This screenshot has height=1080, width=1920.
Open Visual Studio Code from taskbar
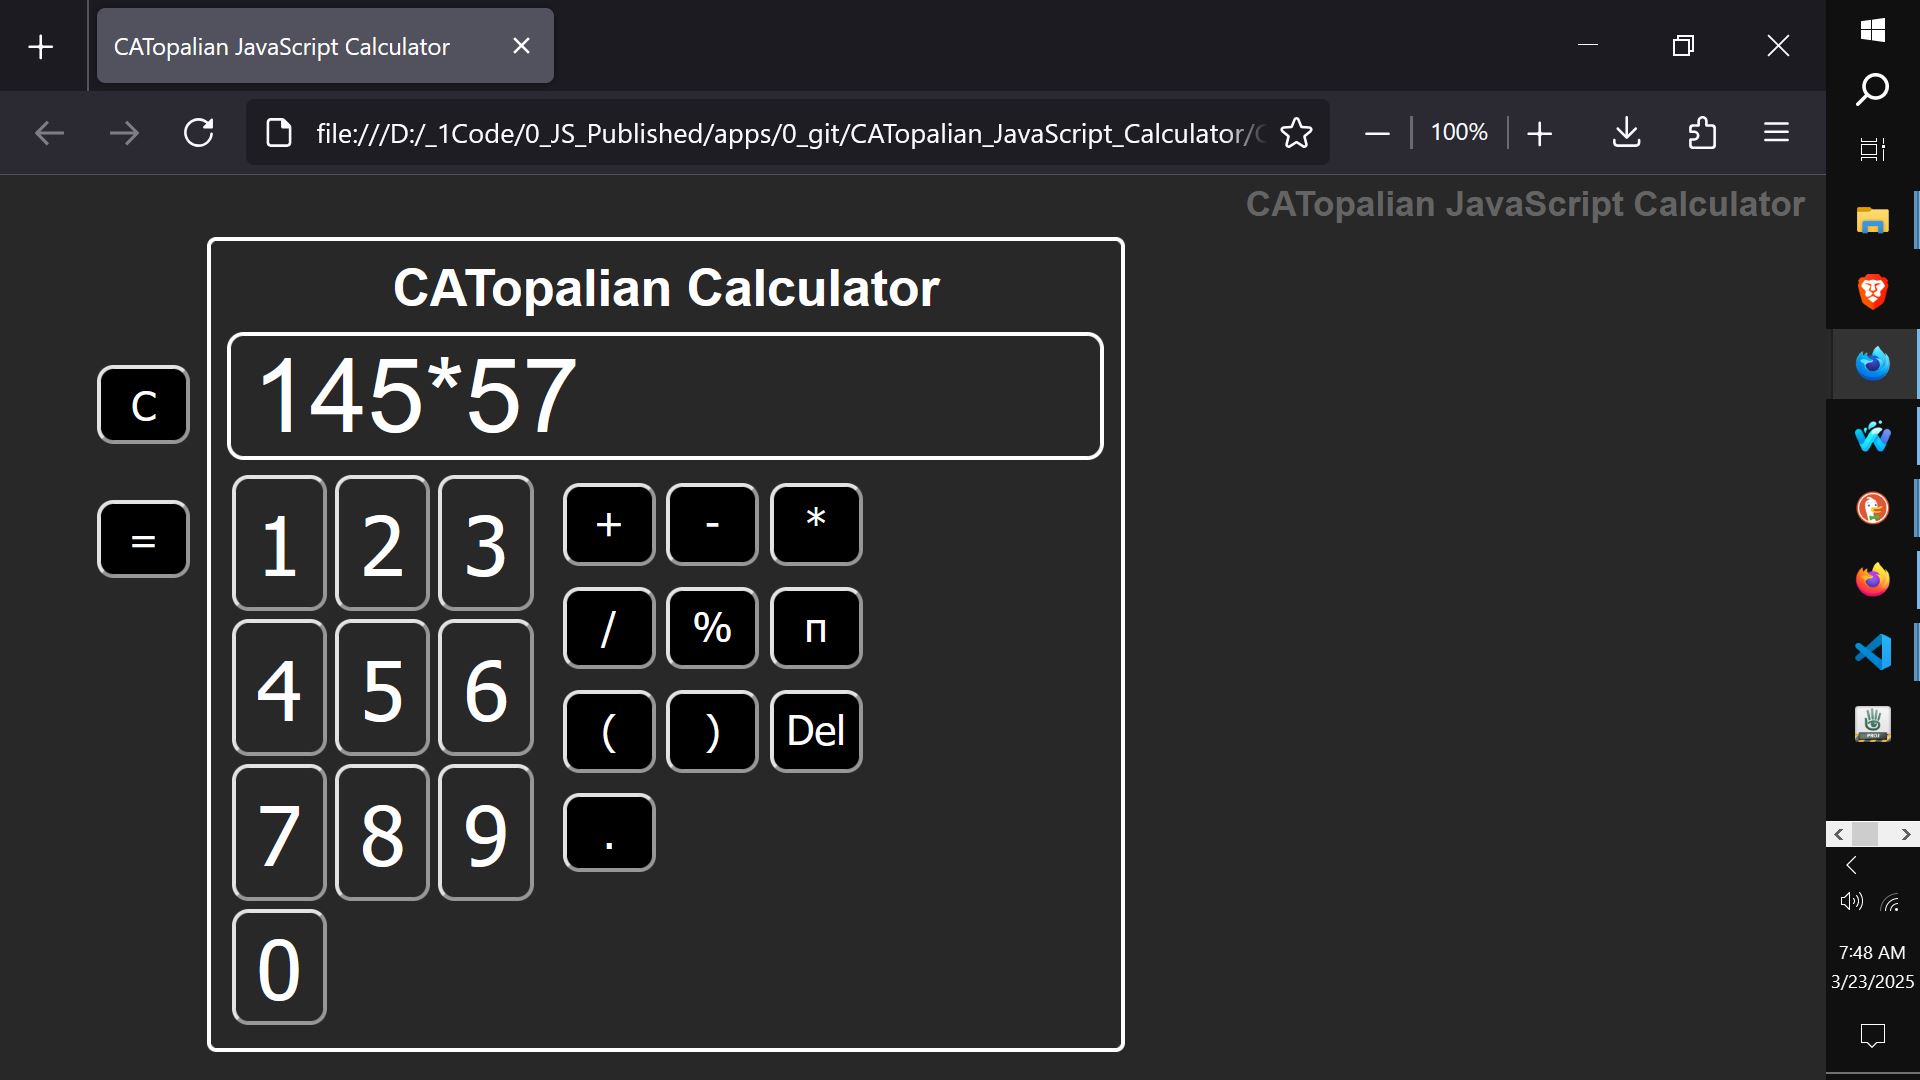pos(1873,652)
